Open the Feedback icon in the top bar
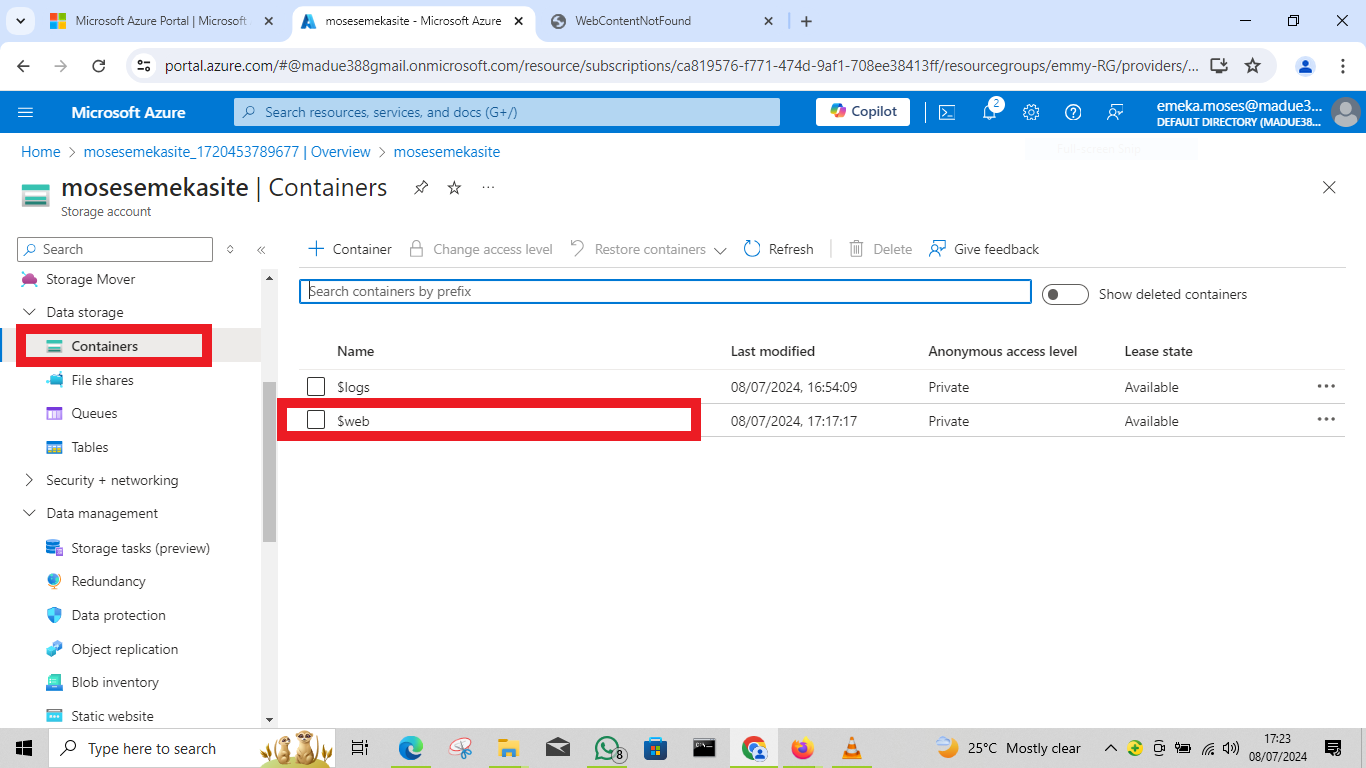 (x=1115, y=112)
